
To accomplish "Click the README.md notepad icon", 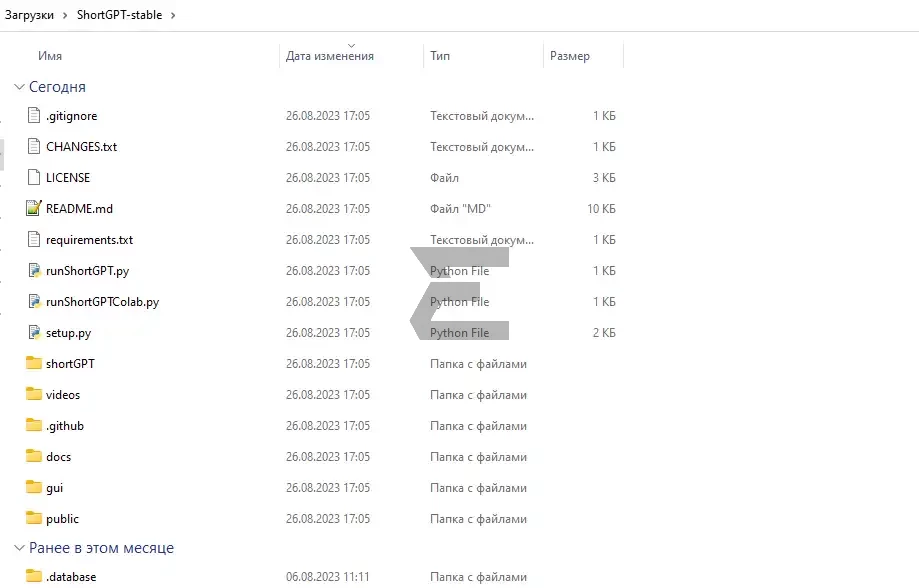I will click(x=34, y=208).
